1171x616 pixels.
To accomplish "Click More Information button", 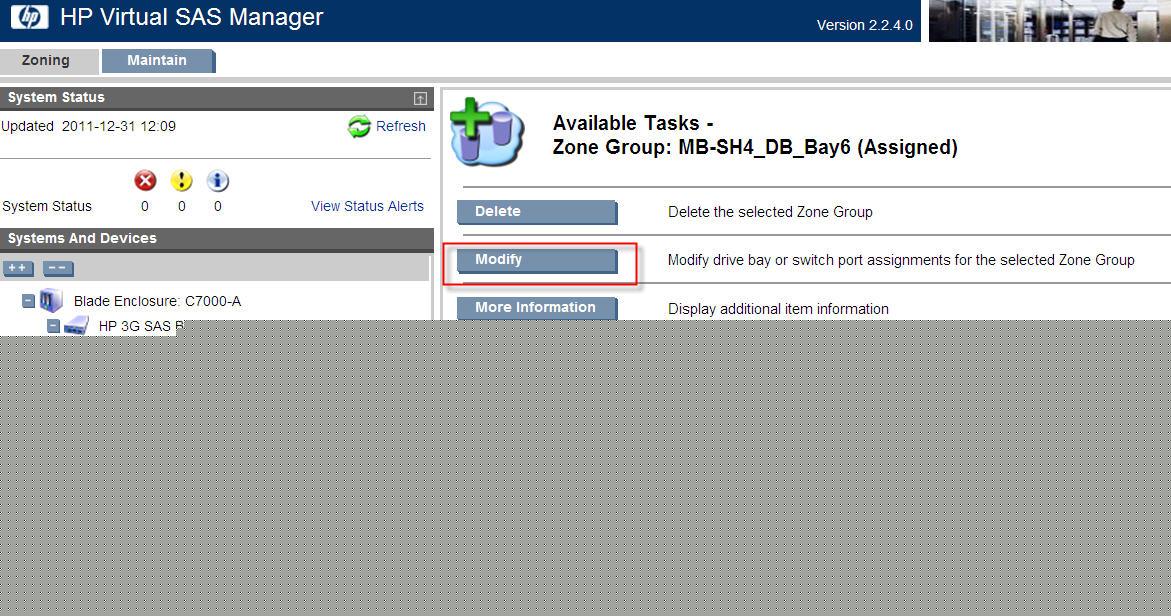I will click(x=537, y=308).
